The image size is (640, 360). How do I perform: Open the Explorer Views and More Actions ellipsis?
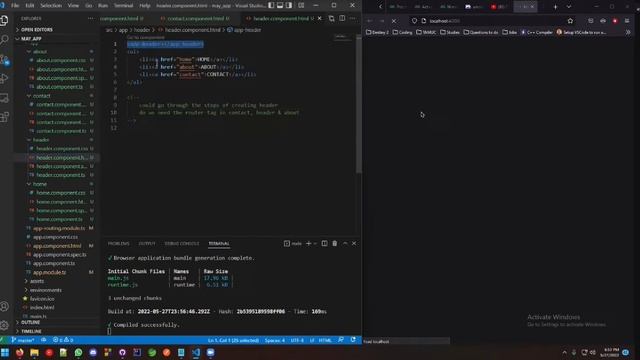90,18
